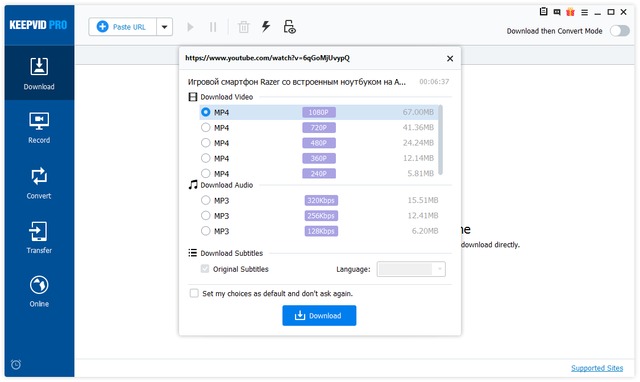Click the private mode lock icon
The height and width of the screenshot is (382, 640).
(x=289, y=27)
